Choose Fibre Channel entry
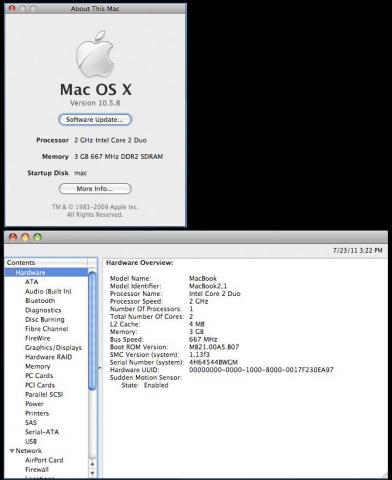Image resolution: width=392 pixels, height=480 pixels. click(47, 329)
